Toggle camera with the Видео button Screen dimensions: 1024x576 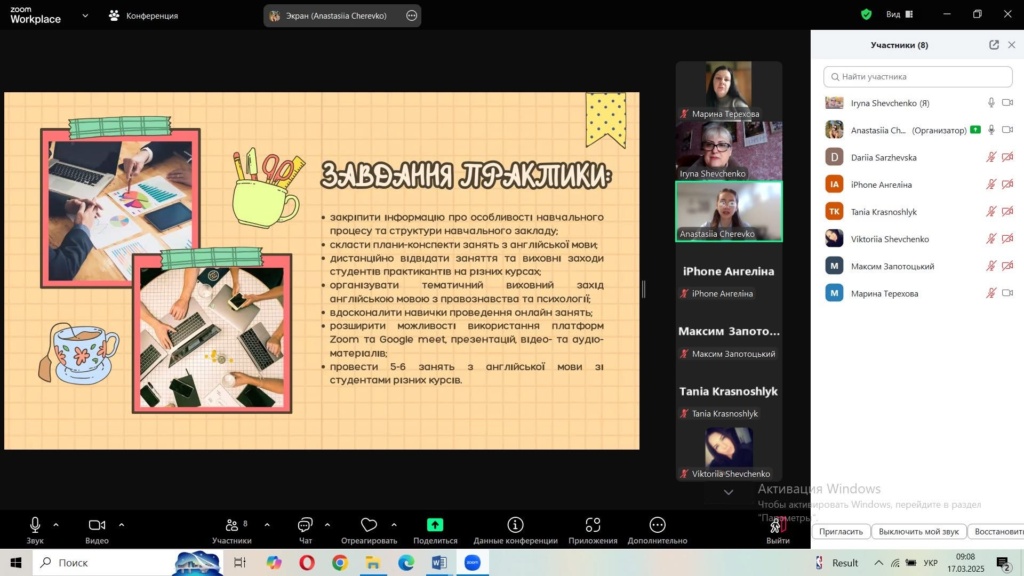tap(97, 530)
